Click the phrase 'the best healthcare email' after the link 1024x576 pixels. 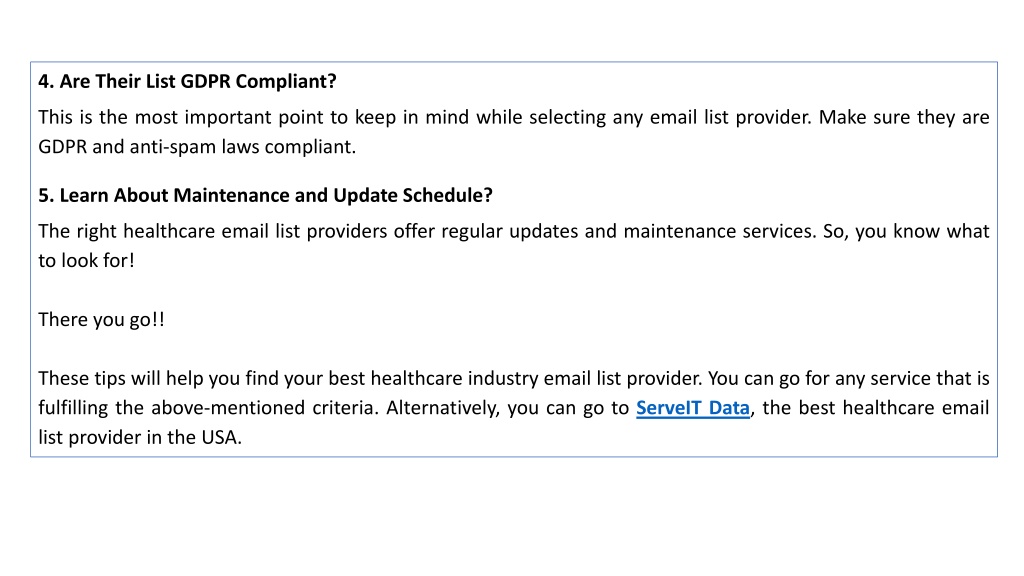coord(876,408)
